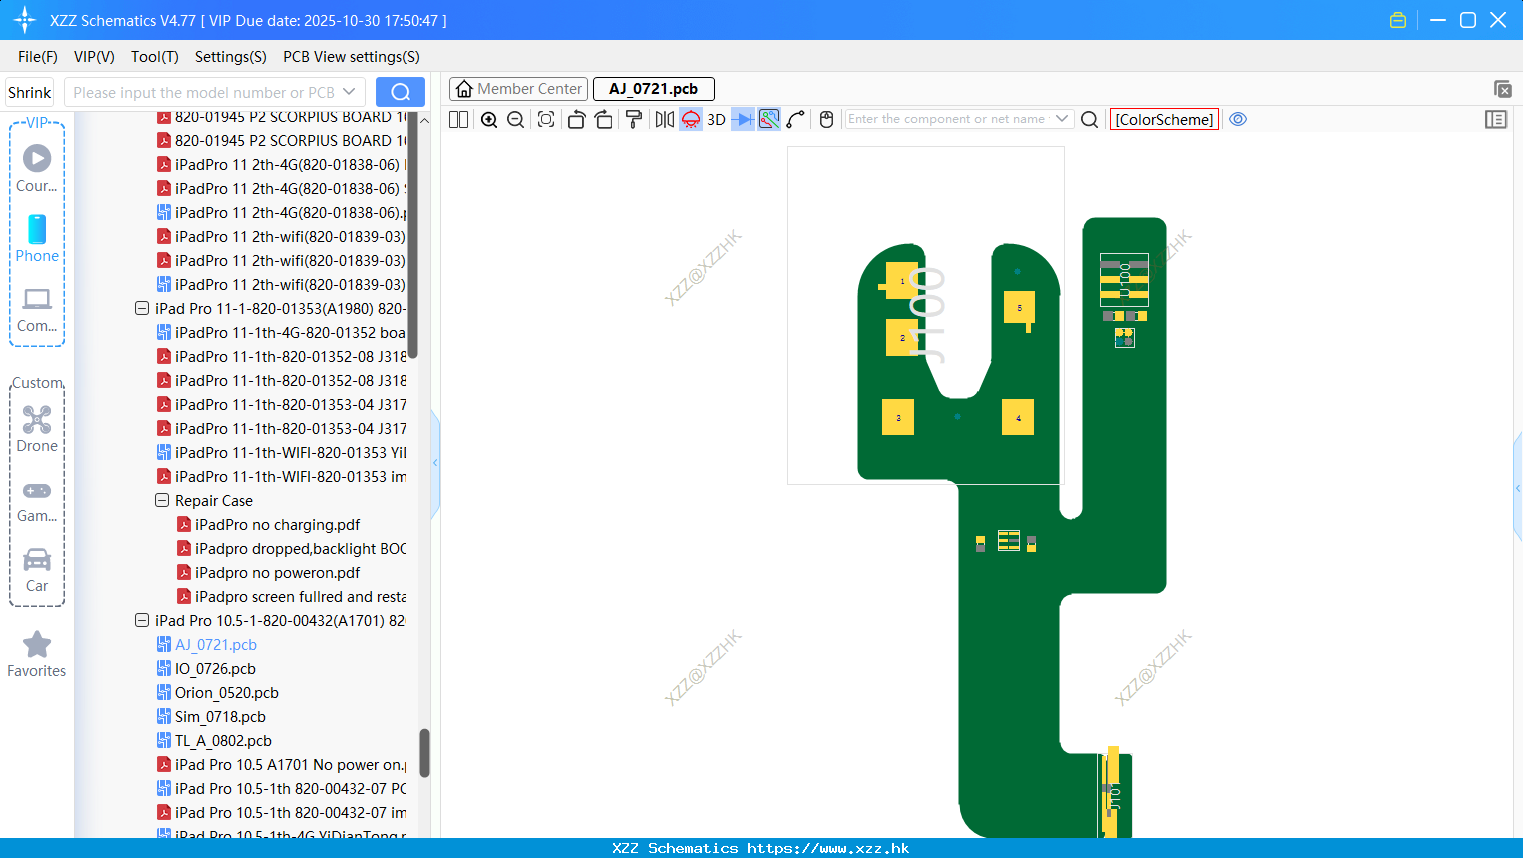Select the Car category
This screenshot has height=858, width=1523.
37,569
